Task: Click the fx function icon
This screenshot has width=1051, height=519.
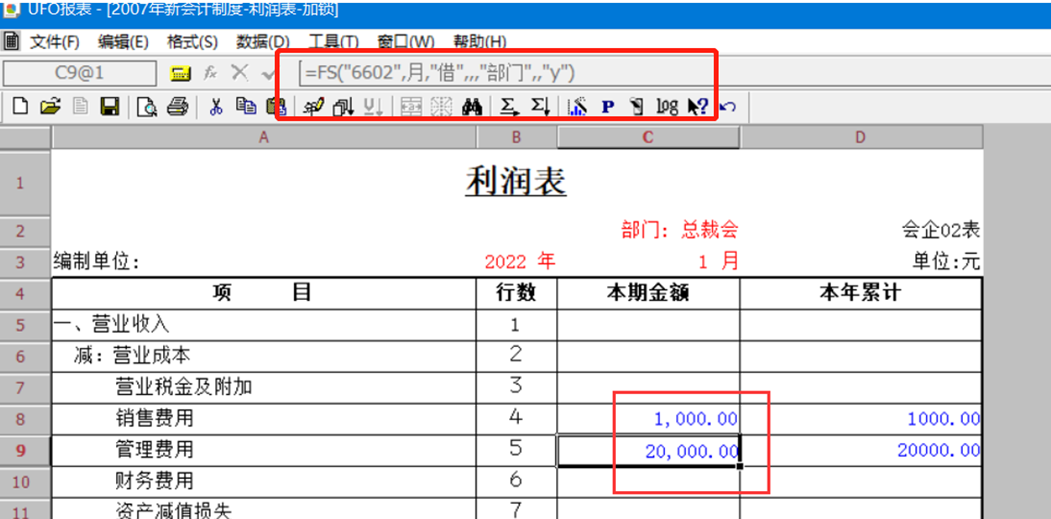Action: (x=210, y=72)
